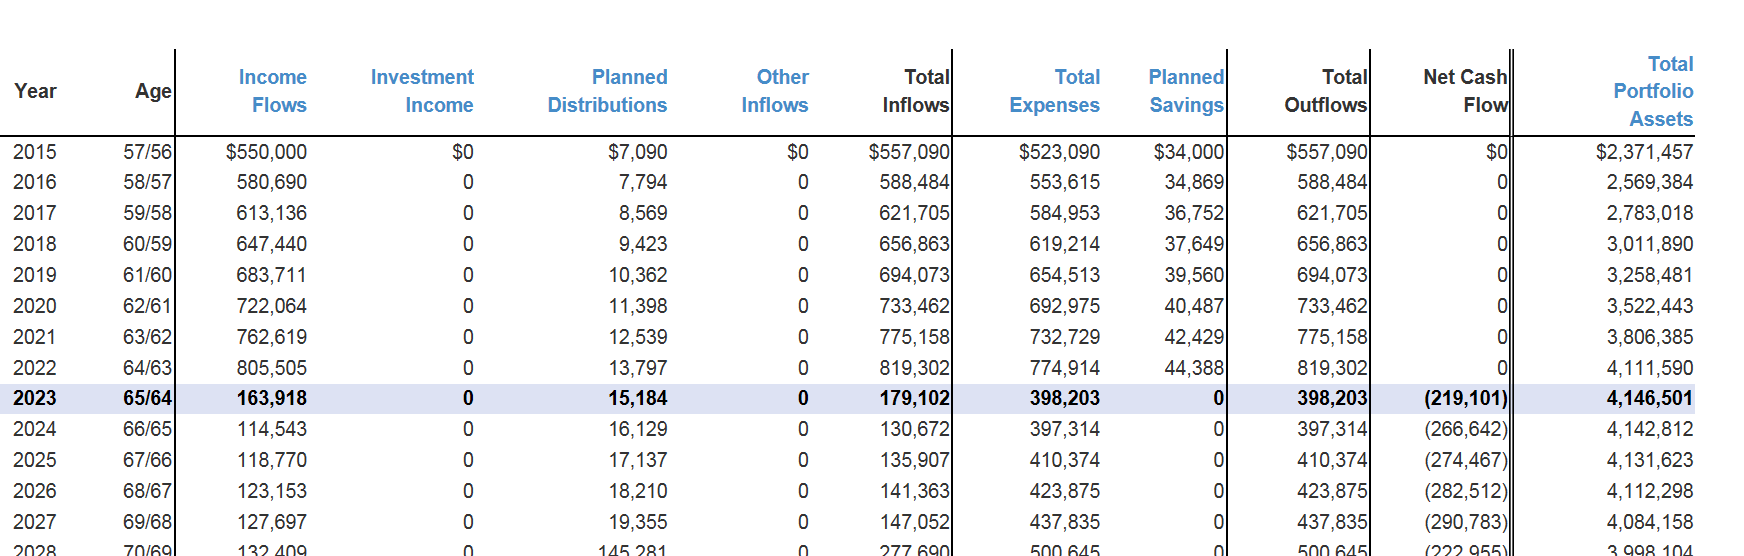This screenshot has height=556, width=1744.
Task: Click the Year column header
Action: click(35, 91)
